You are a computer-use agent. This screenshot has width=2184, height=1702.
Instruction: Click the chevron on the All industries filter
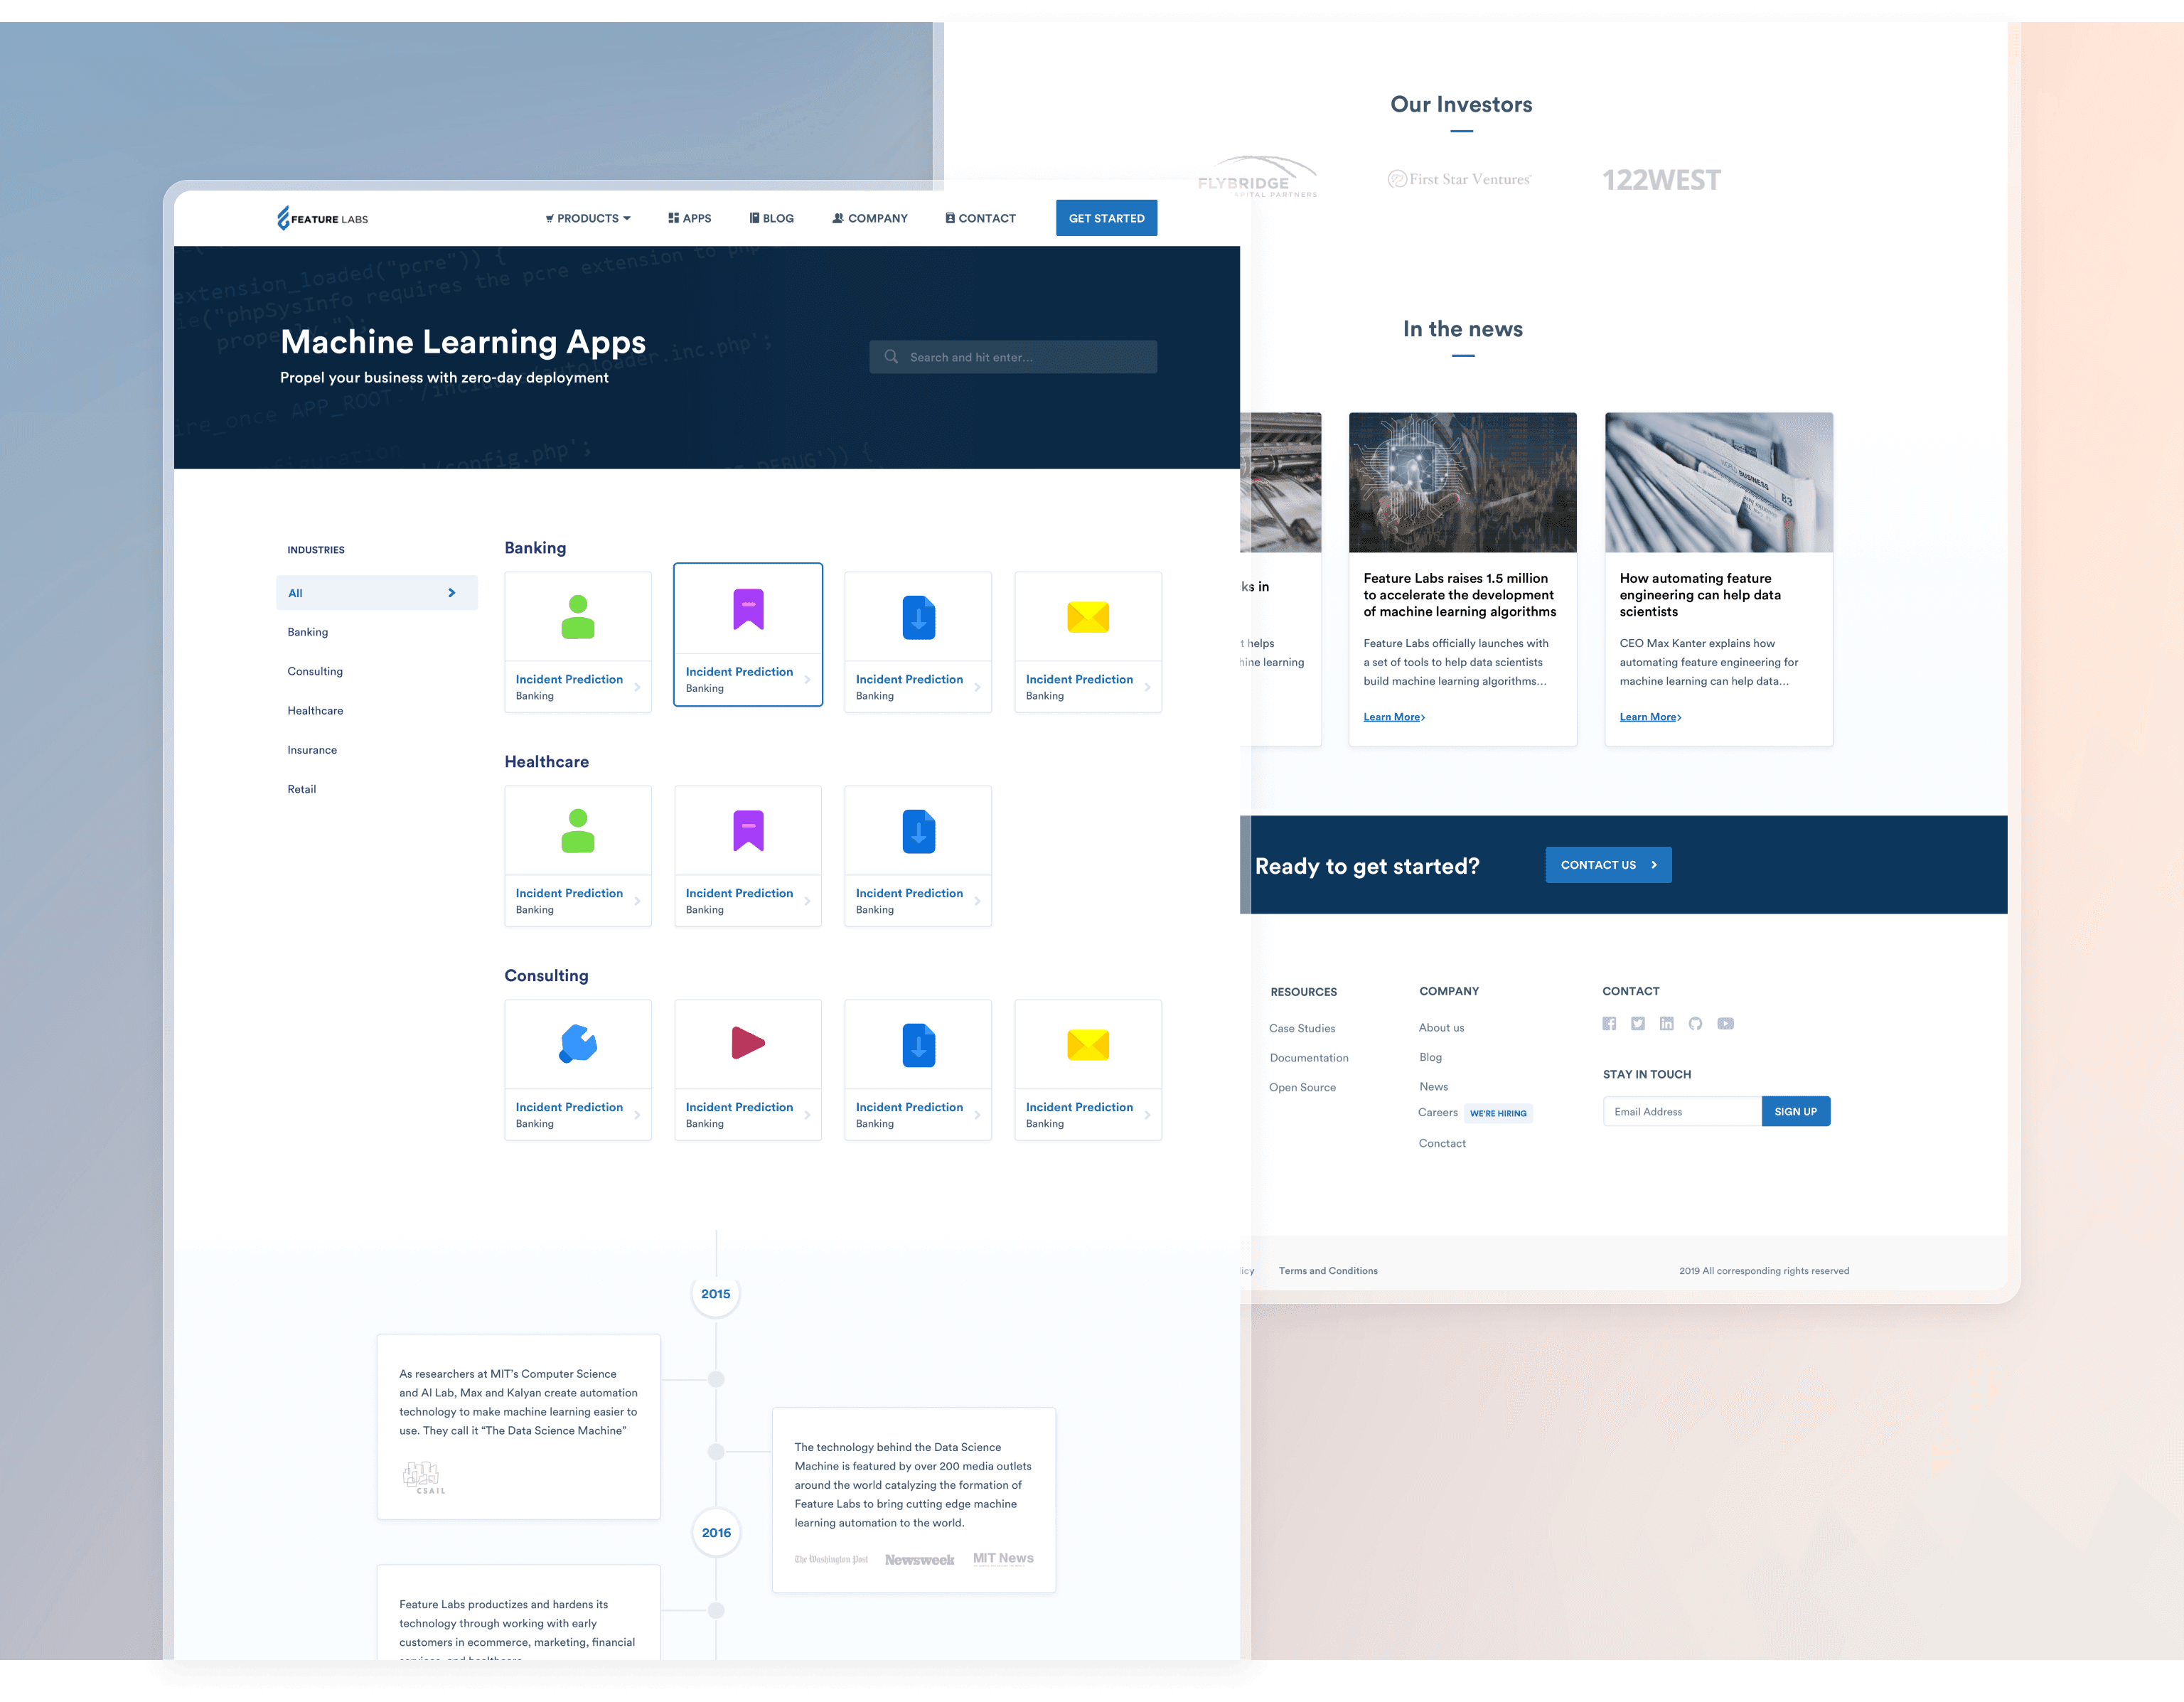click(x=452, y=593)
